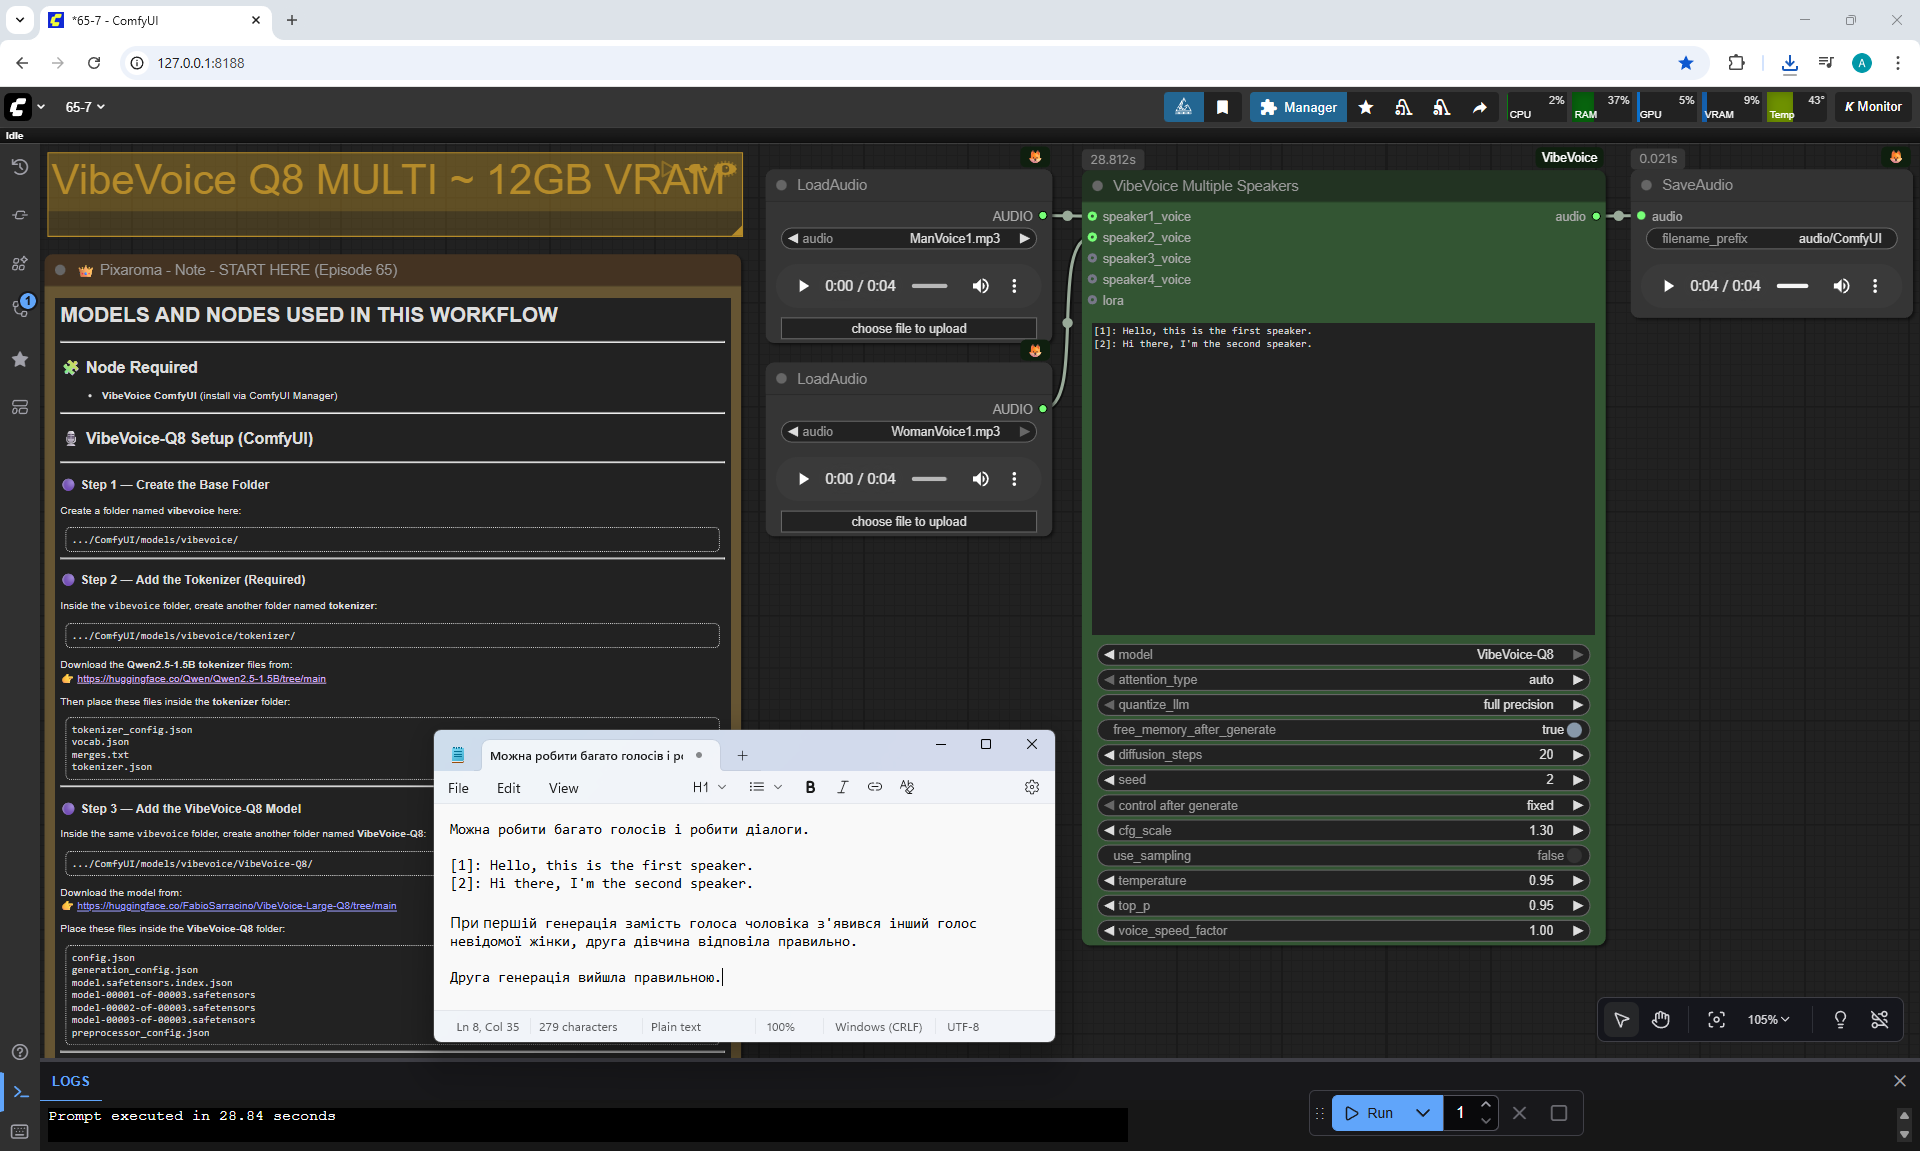Select the hand pan tool
The width and height of the screenshot is (1920, 1151).
(1661, 1019)
